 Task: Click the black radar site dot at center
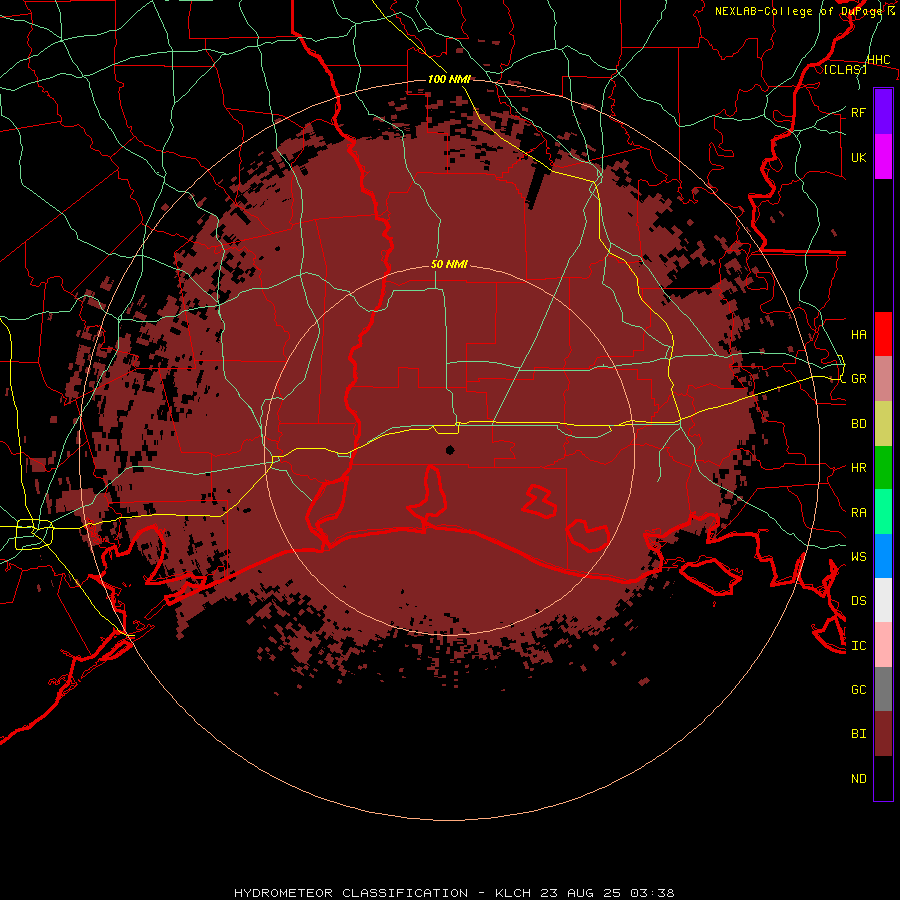pyautogui.click(x=450, y=450)
